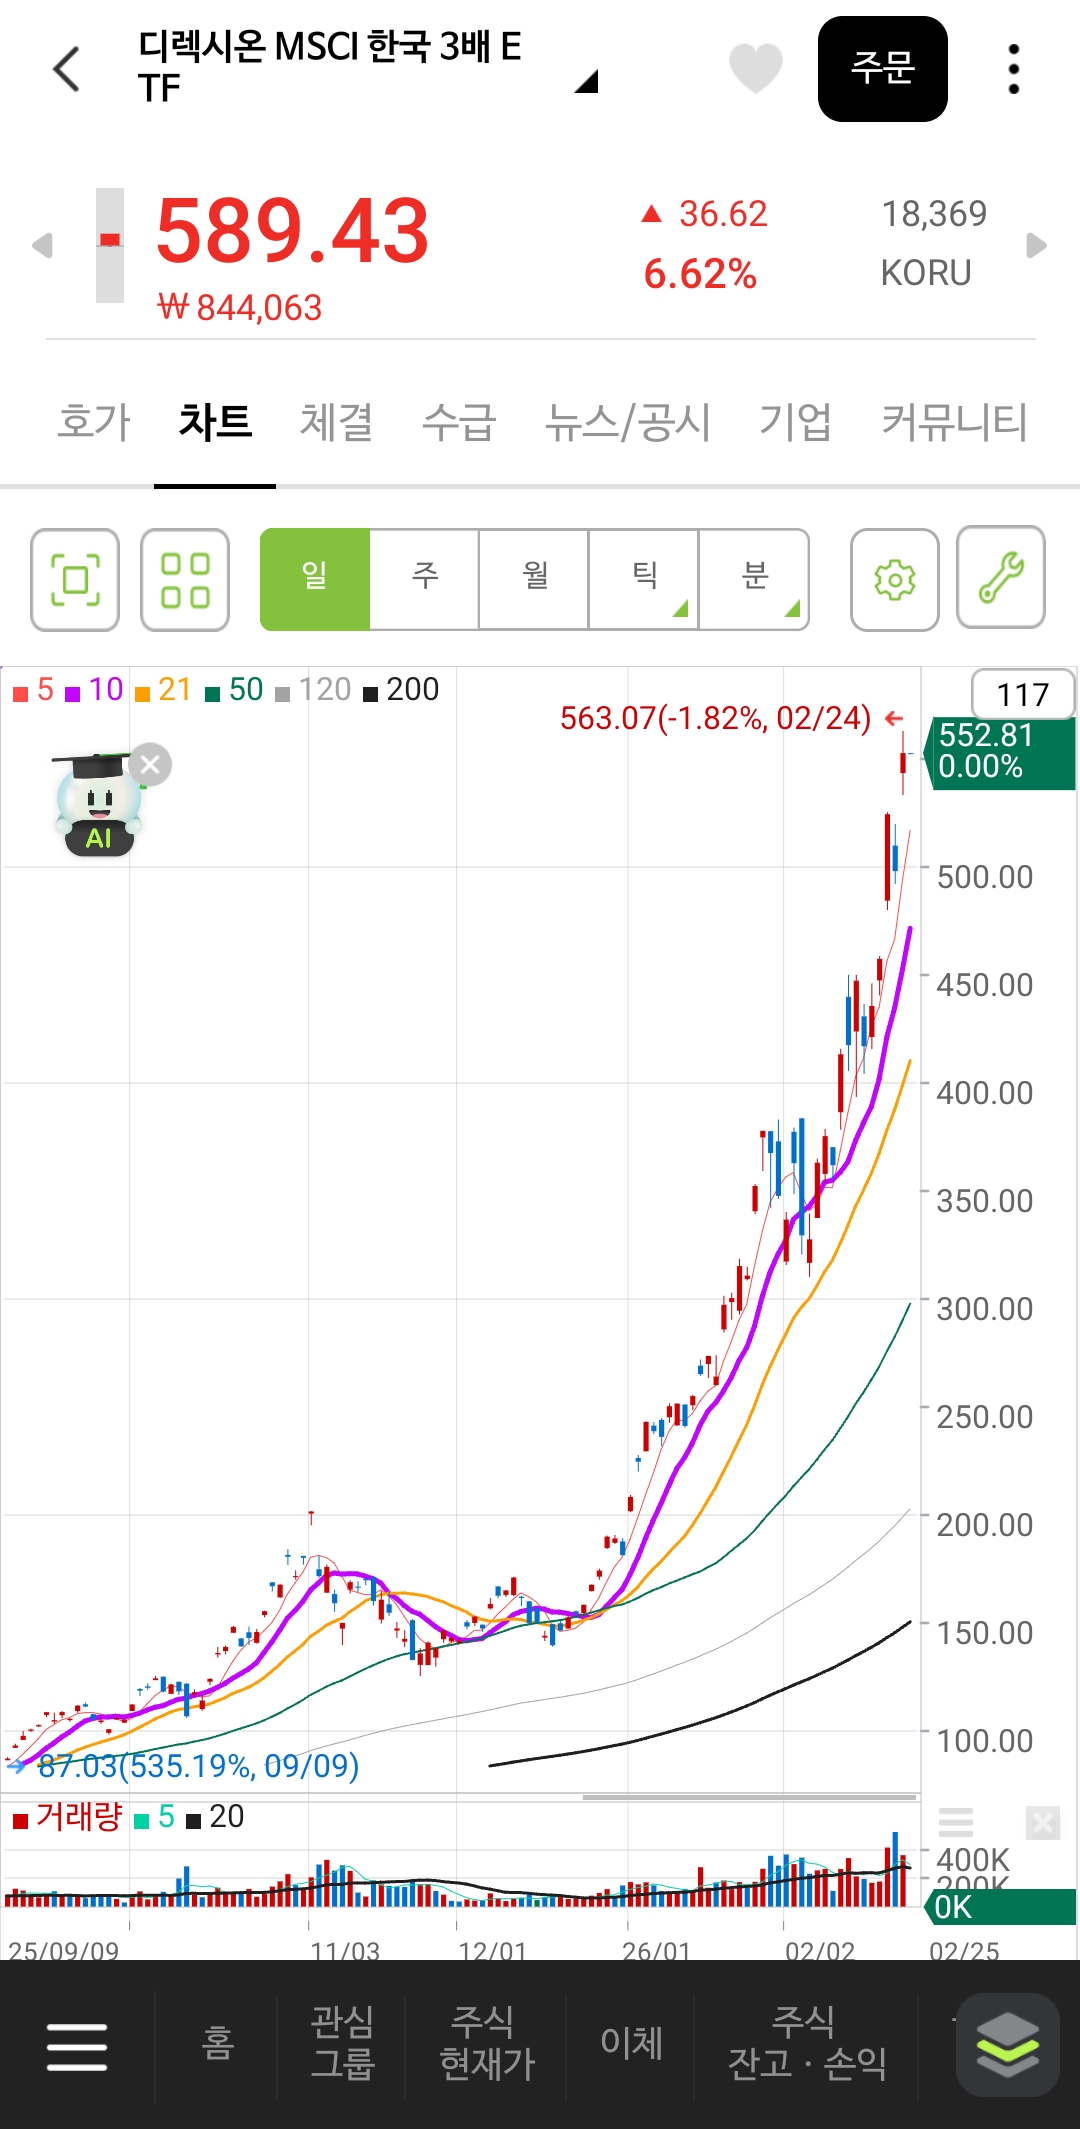Image resolution: width=1080 pixels, height=2129 pixels.
Task: Expand the 분 minute interval dropdown
Action: coord(754,579)
